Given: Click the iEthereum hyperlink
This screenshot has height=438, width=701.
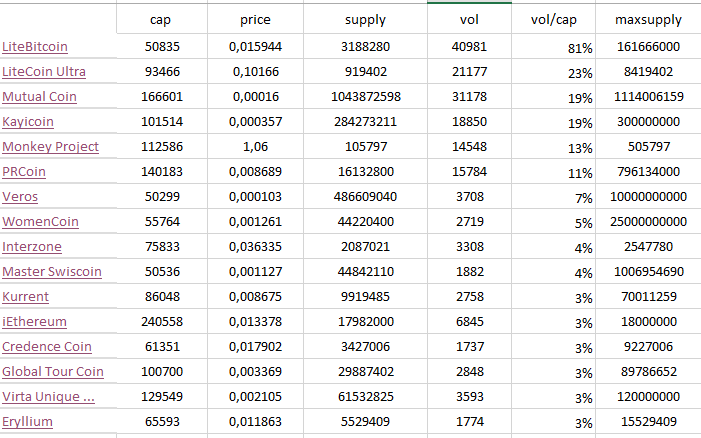Looking at the screenshot, I should point(35,322).
